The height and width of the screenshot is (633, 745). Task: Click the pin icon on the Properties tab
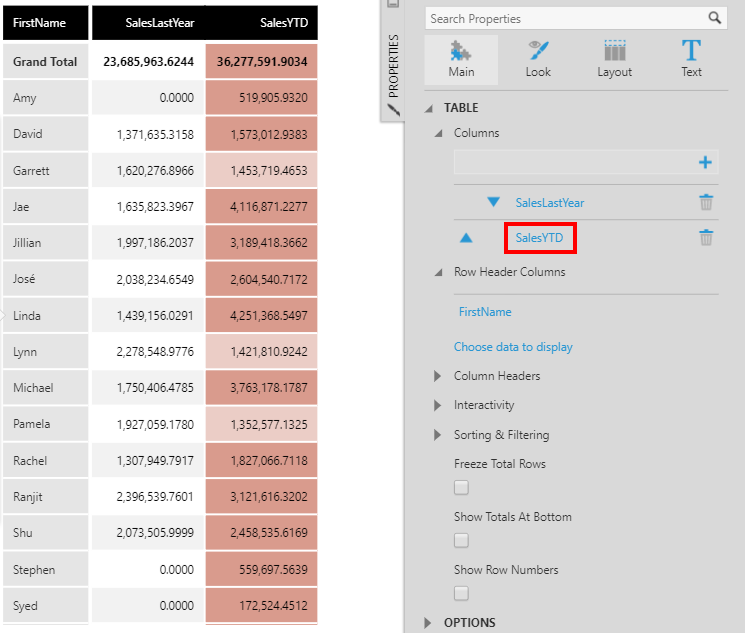pyautogui.click(x=393, y=110)
